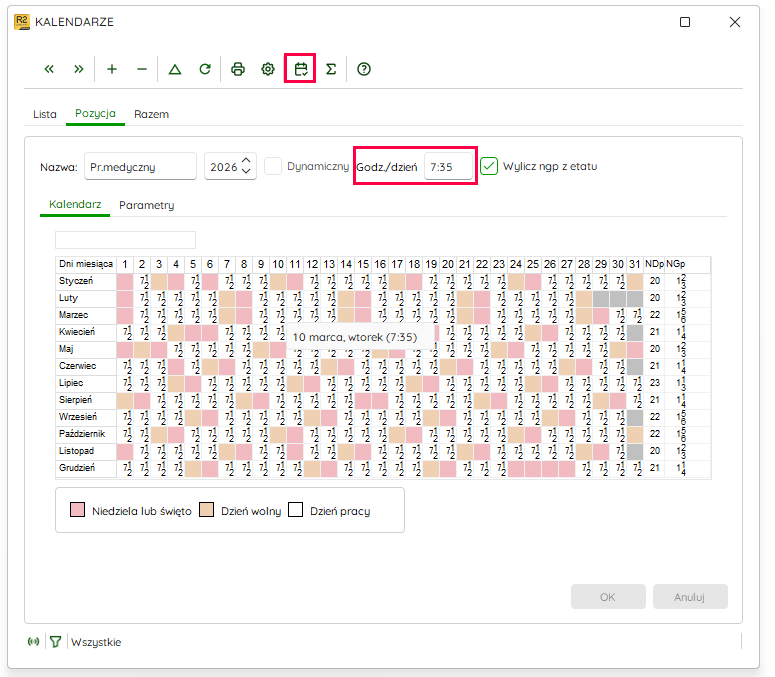
Task: Click the Kwiecień day 1 working cell
Action: (x=125, y=332)
